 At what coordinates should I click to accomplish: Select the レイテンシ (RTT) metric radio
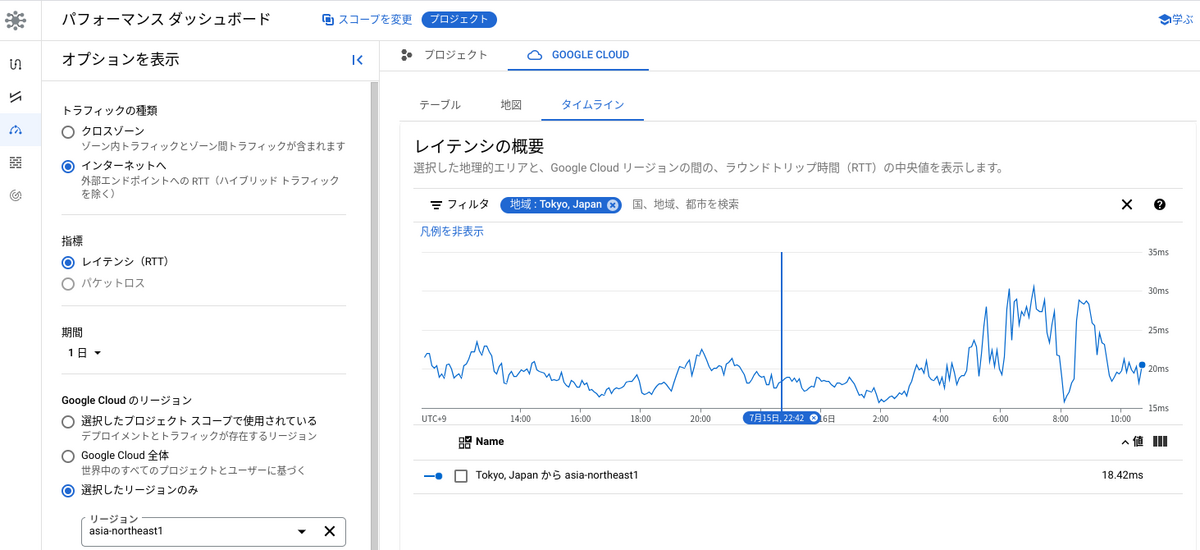pos(68,262)
